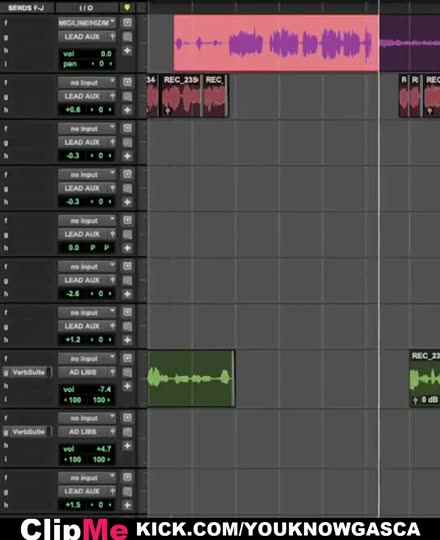Click the pan 0 field on the top track
Viewport: 440px width, 540px height.
(87, 64)
